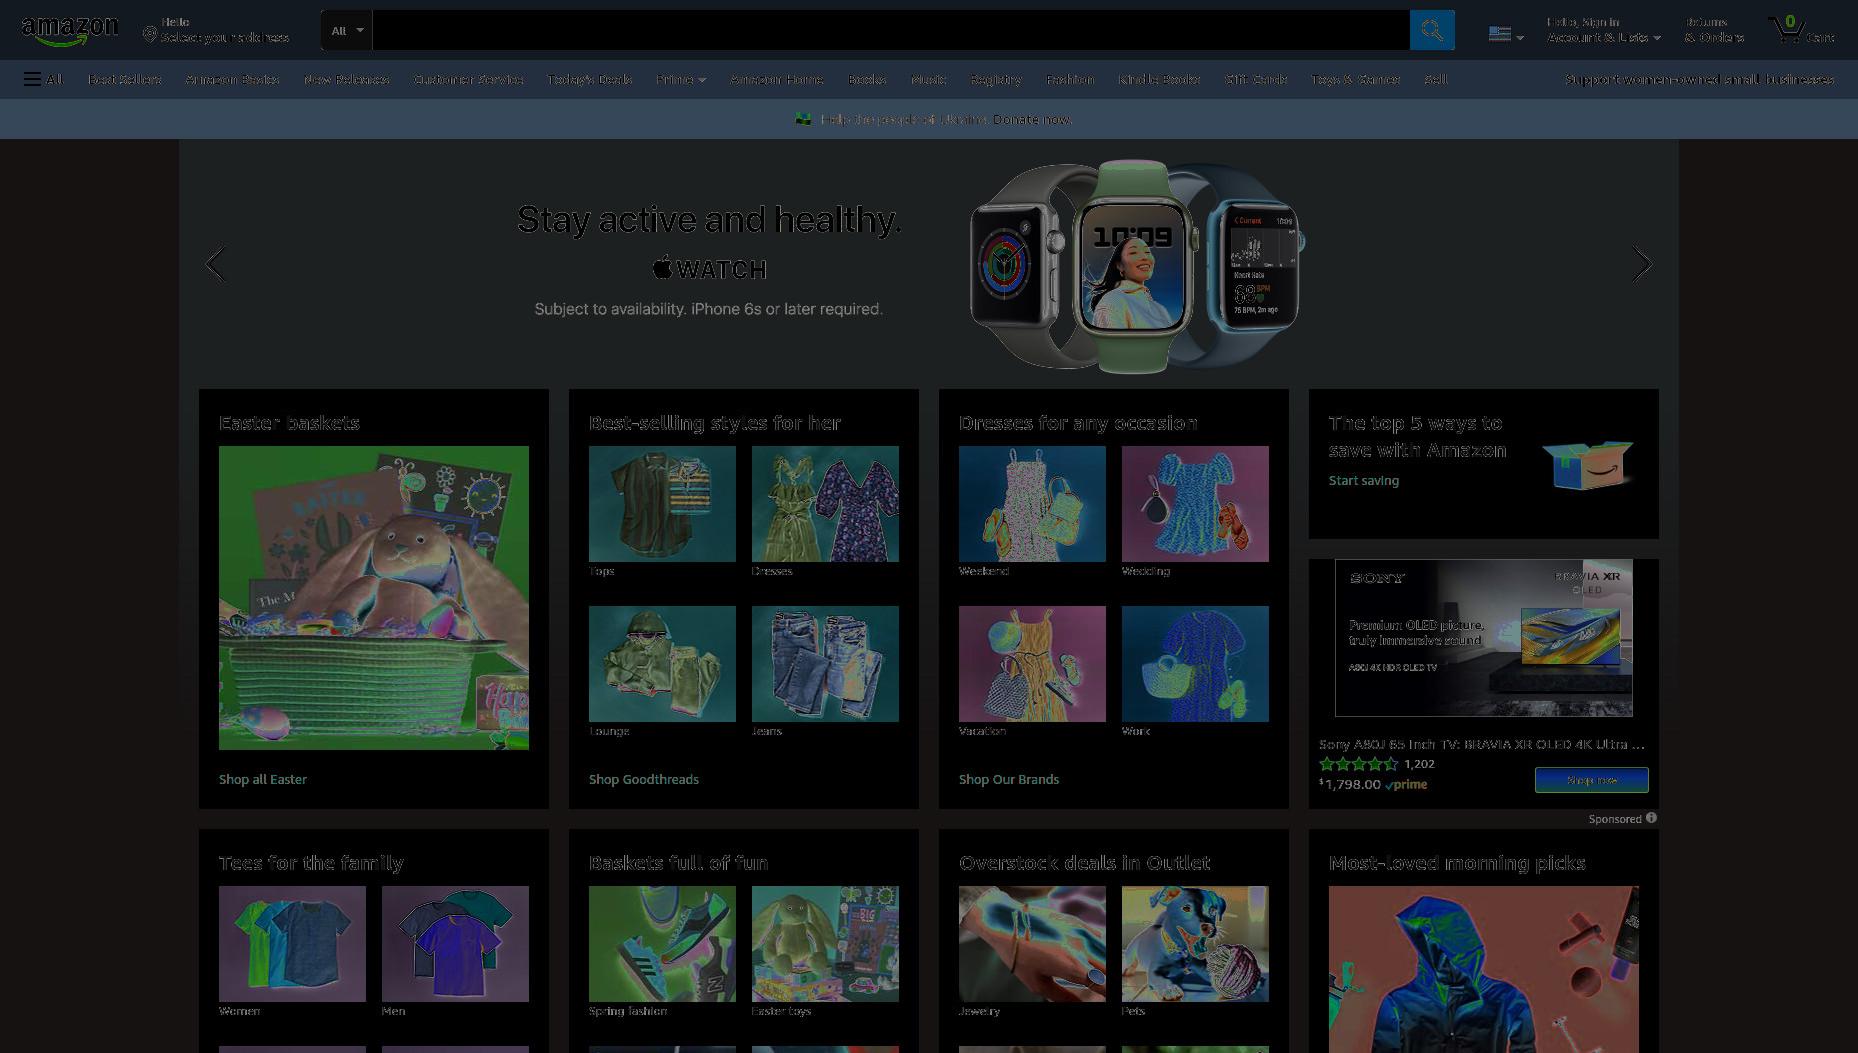The width and height of the screenshot is (1858, 1053).
Task: Click the Amazon box icon in savings card
Action: tap(1587, 465)
